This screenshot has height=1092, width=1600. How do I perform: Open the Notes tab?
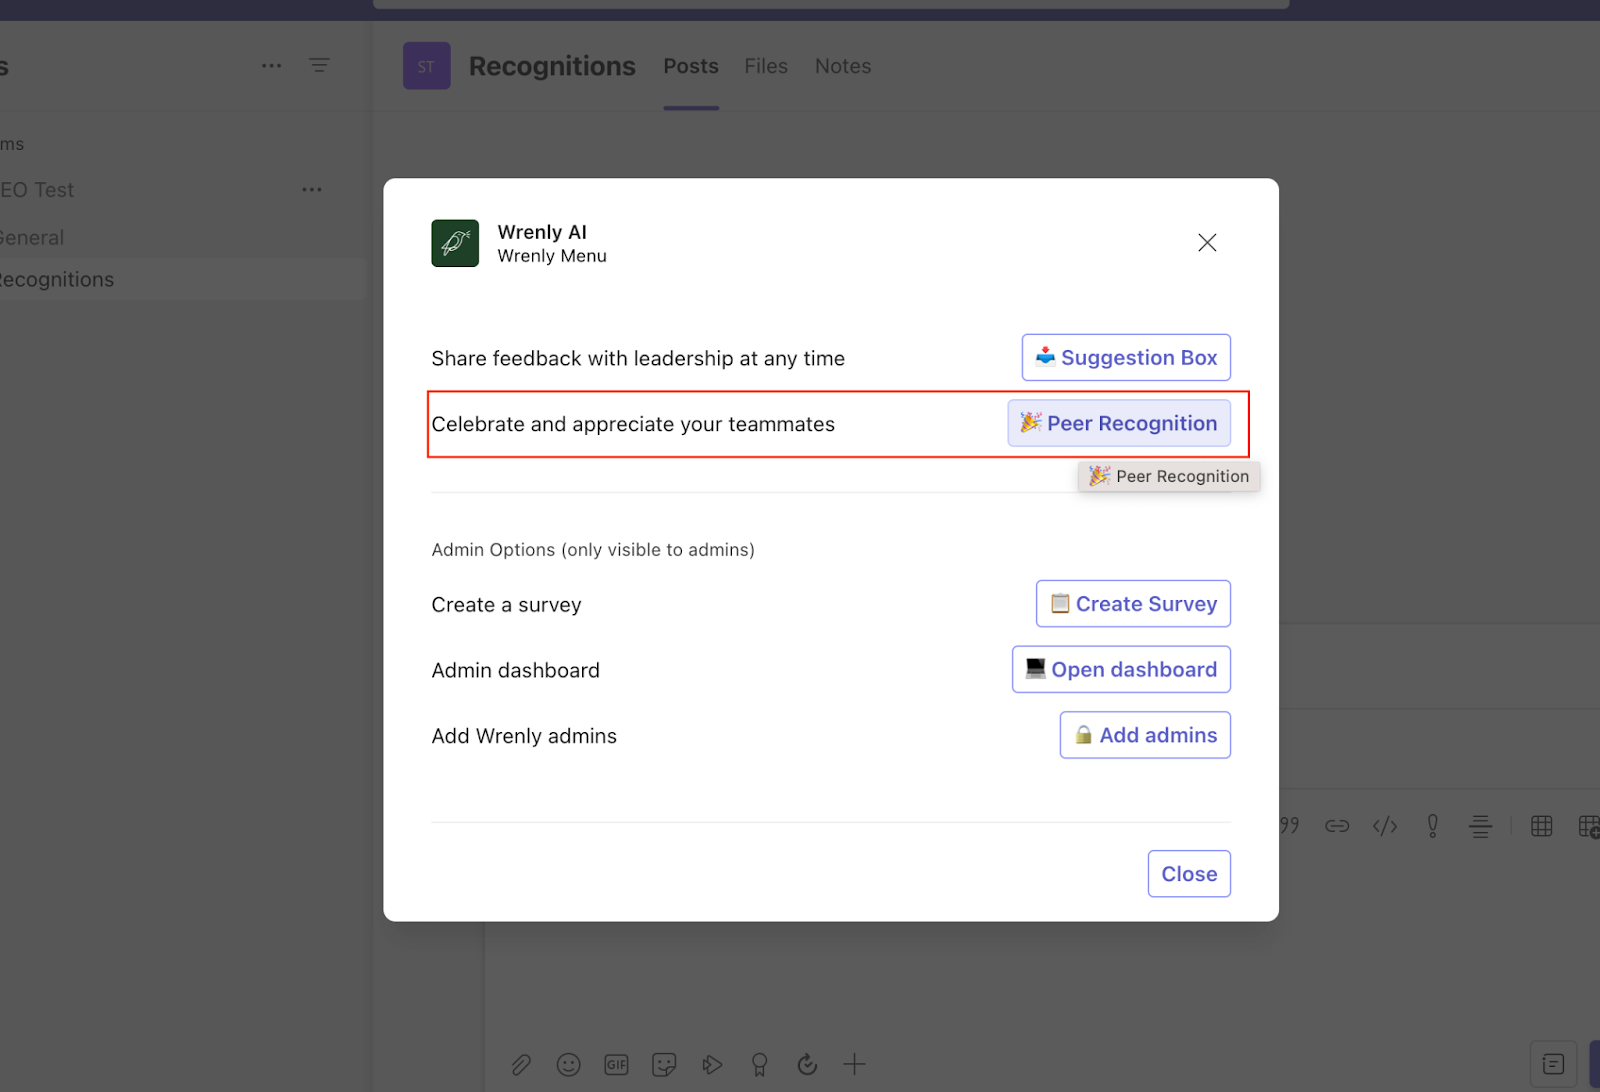843,66
